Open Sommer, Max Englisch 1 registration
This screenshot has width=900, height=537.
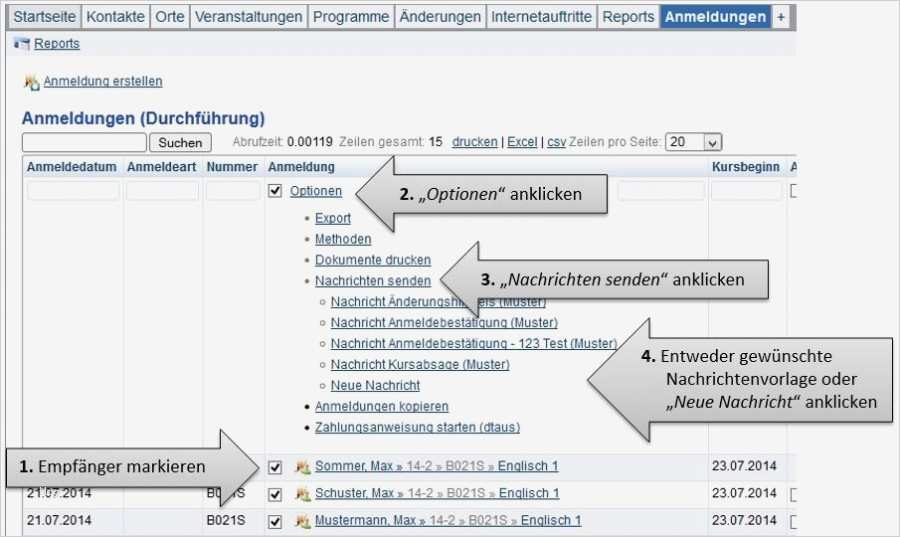[x=436, y=466]
